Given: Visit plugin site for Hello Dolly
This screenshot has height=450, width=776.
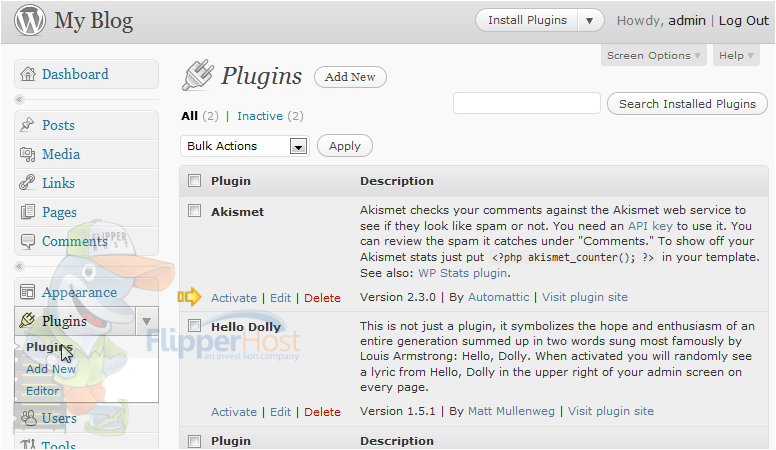Looking at the screenshot, I should (611, 411).
